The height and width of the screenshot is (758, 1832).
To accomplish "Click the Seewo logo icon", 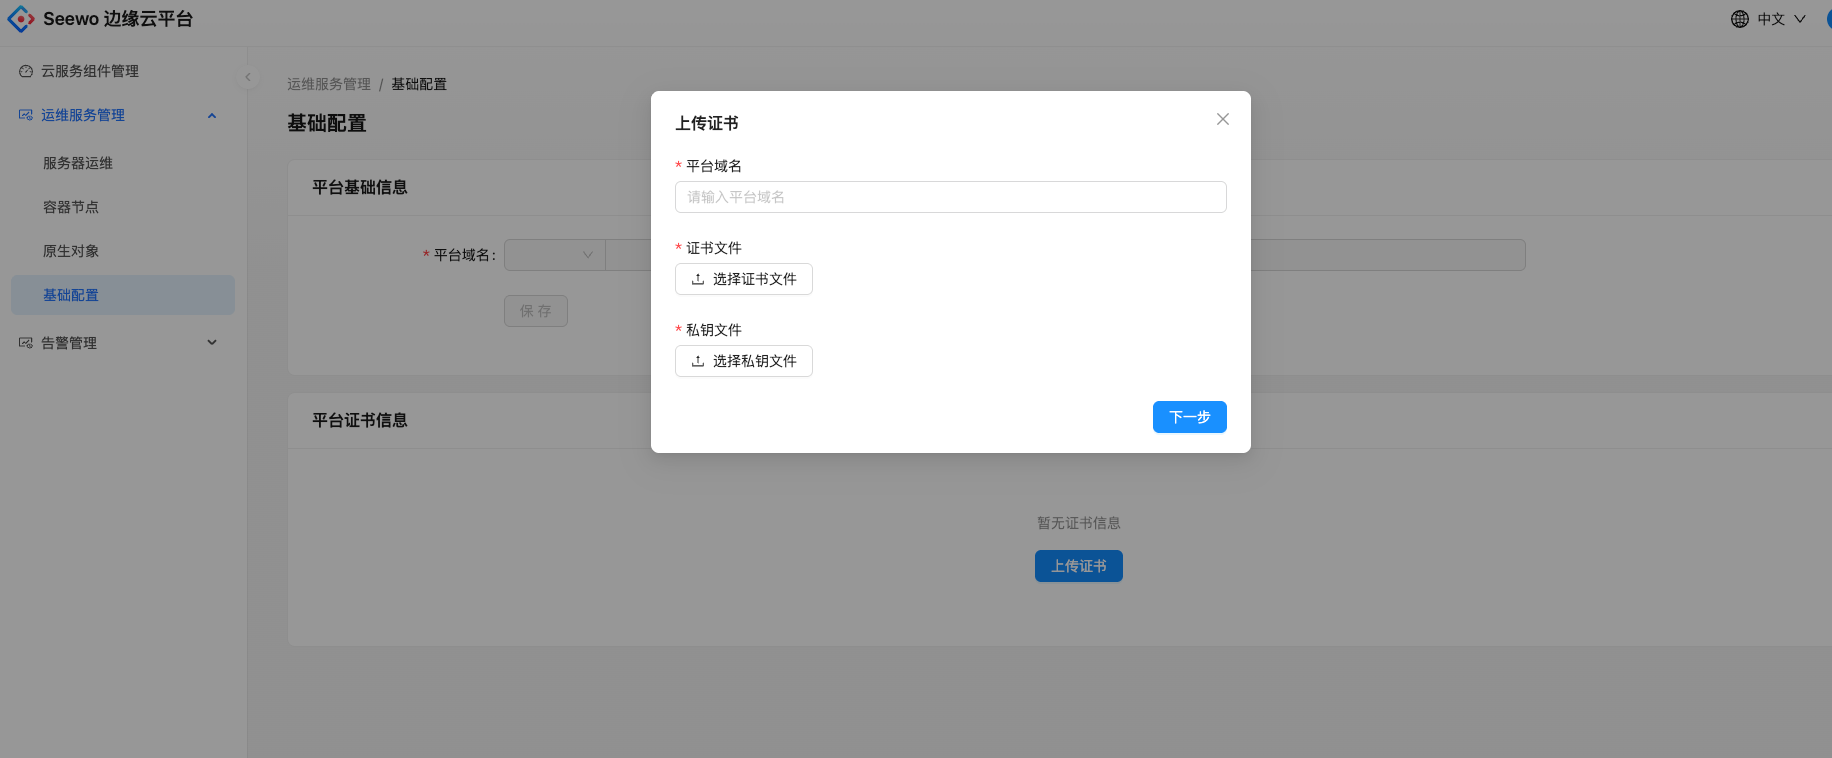I will [x=20, y=19].
